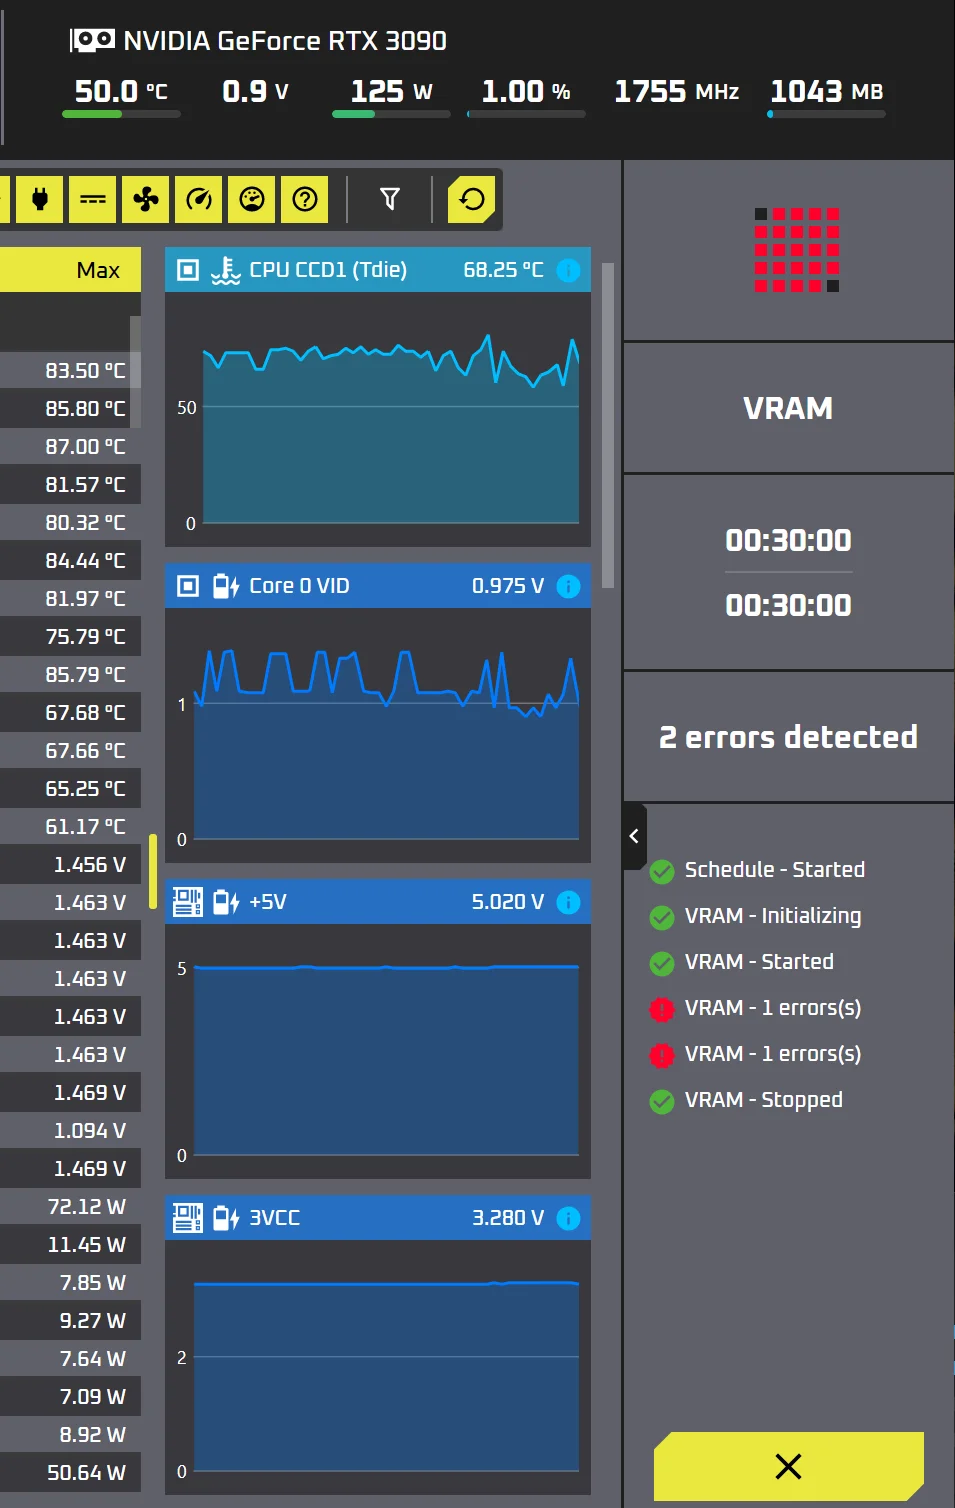The height and width of the screenshot is (1508, 955).
Task: Click the funnel filter icon
Action: (x=390, y=199)
